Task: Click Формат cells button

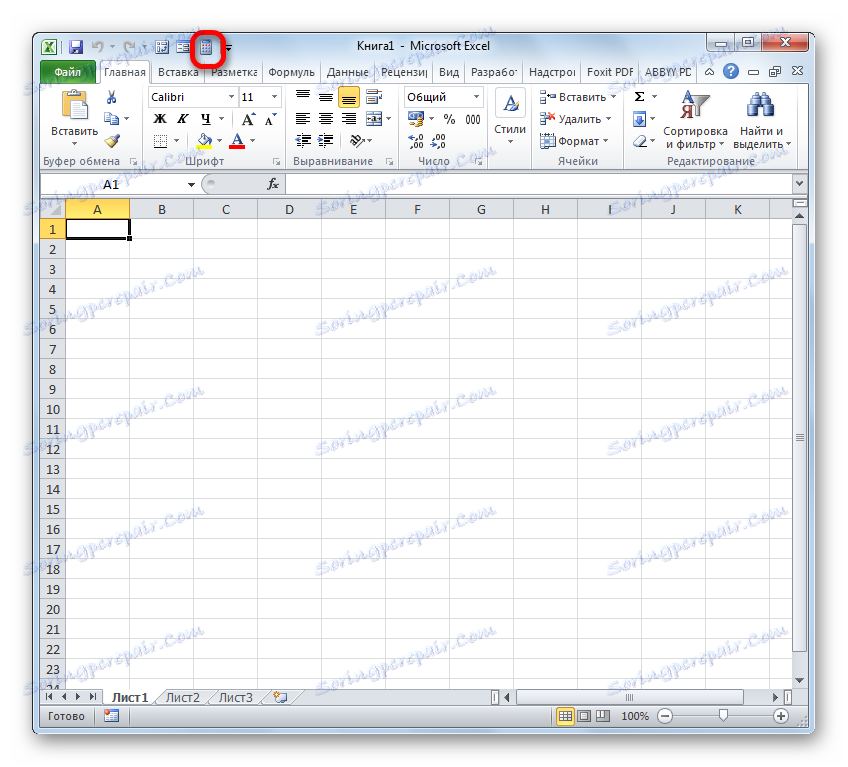Action: click(574, 141)
